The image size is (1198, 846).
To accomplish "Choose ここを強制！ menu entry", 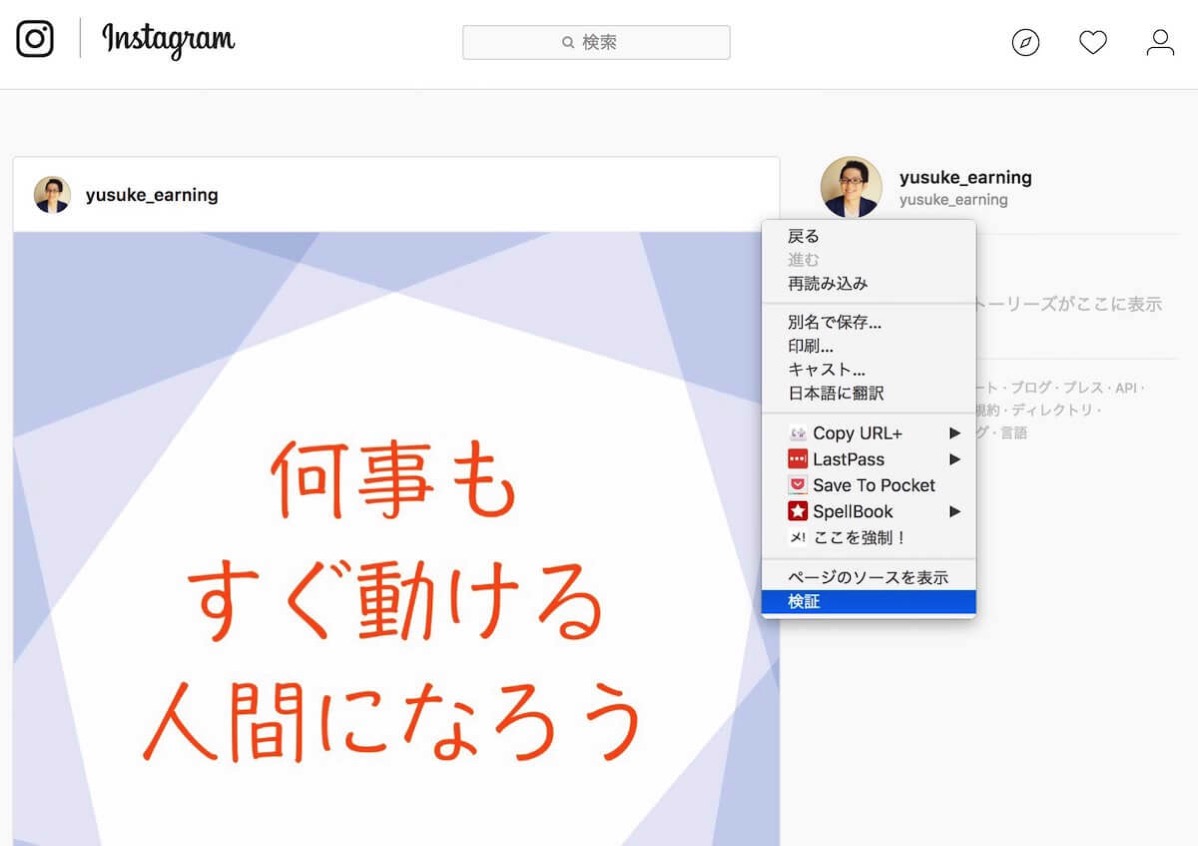I will (869, 537).
